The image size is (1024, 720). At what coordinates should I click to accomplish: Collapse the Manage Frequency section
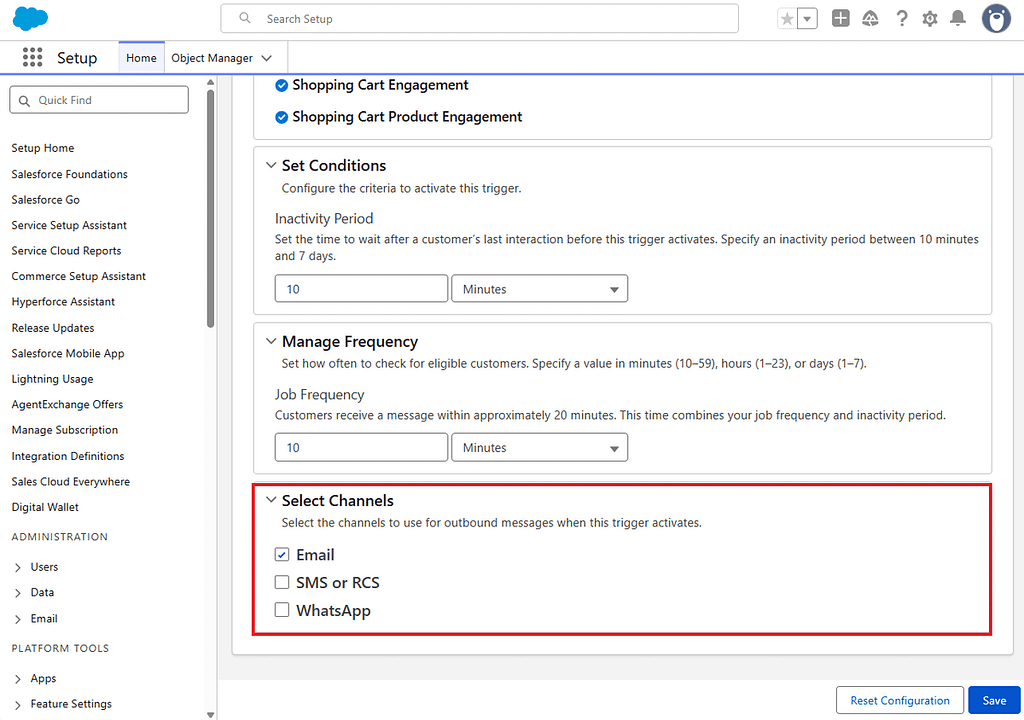click(x=271, y=341)
